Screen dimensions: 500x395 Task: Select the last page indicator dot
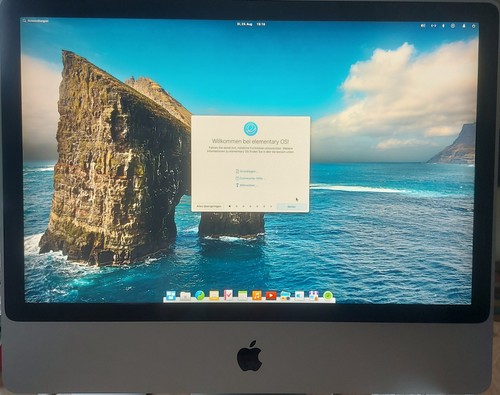pyautogui.click(x=271, y=206)
